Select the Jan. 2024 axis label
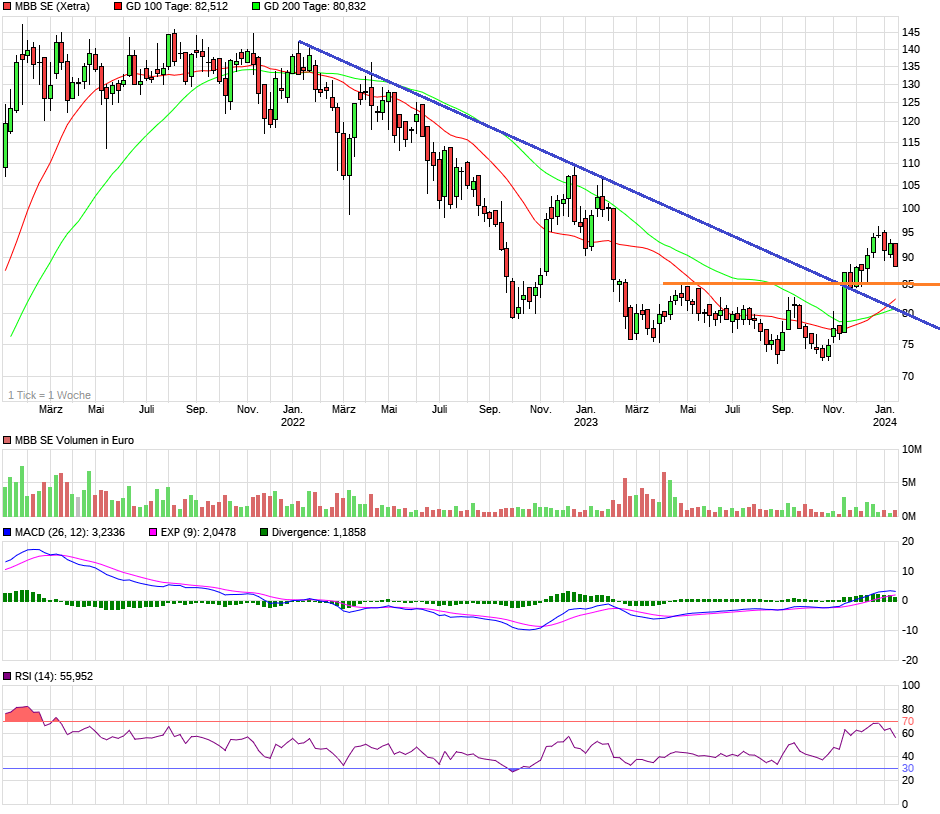The height and width of the screenshot is (814, 940). point(884,415)
